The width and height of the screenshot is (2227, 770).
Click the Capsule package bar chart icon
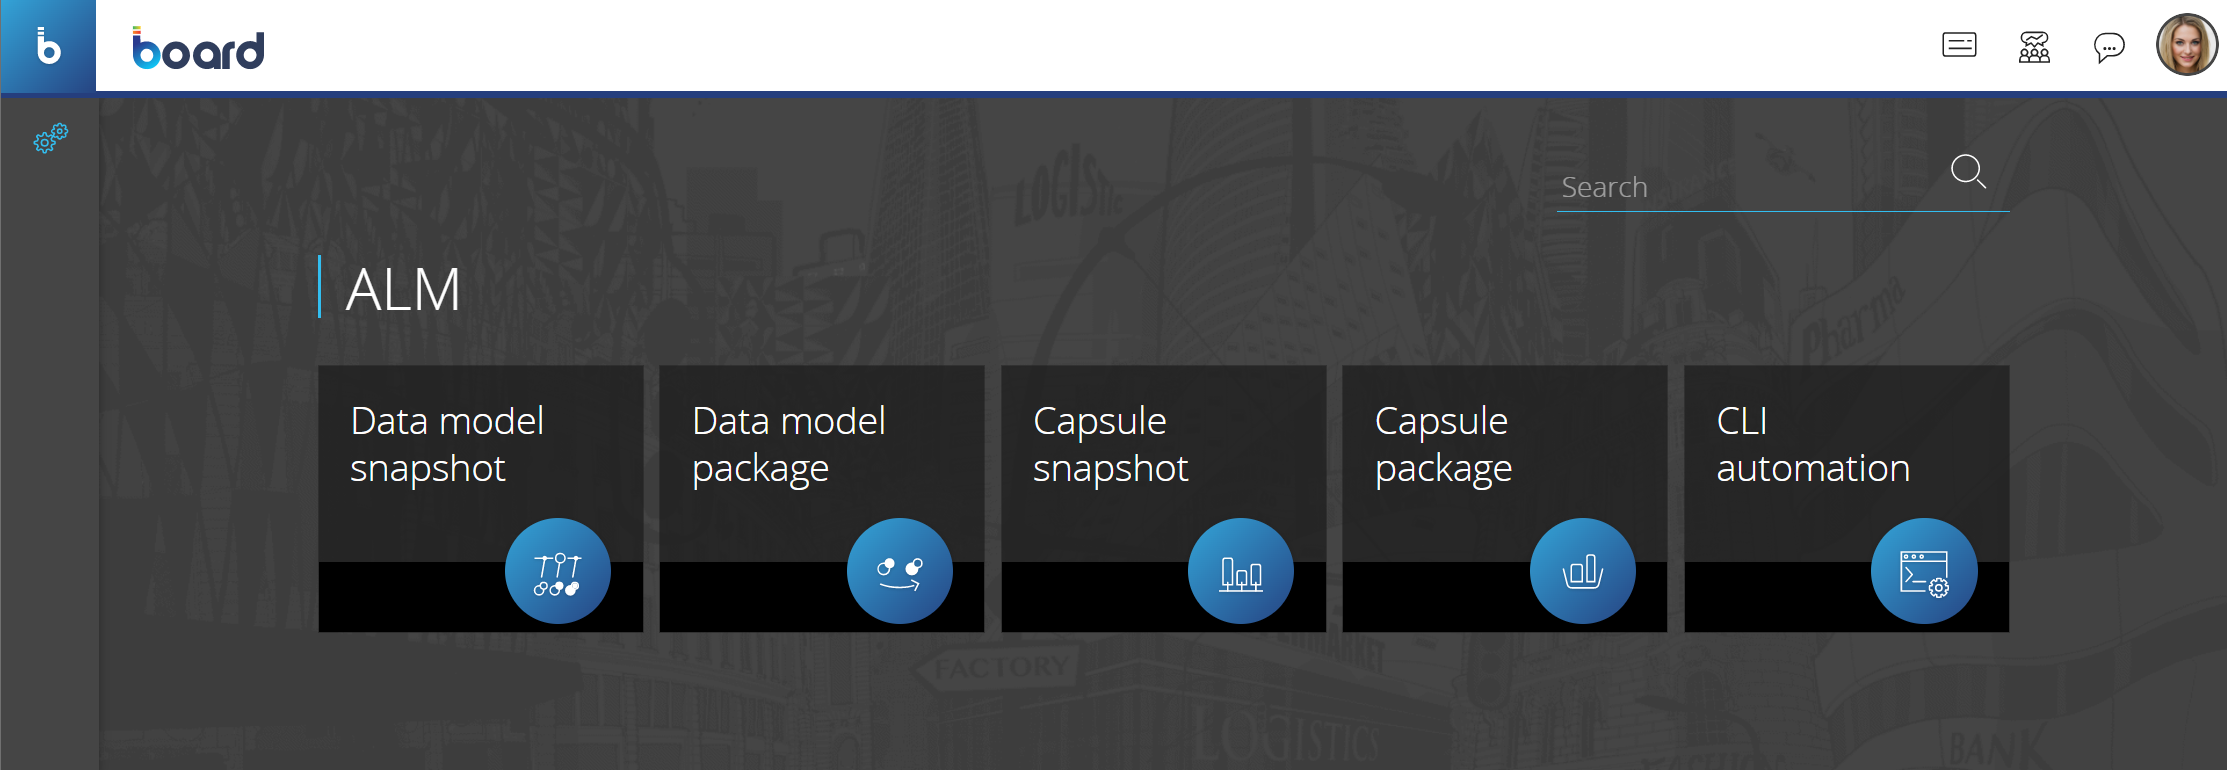point(1583,571)
